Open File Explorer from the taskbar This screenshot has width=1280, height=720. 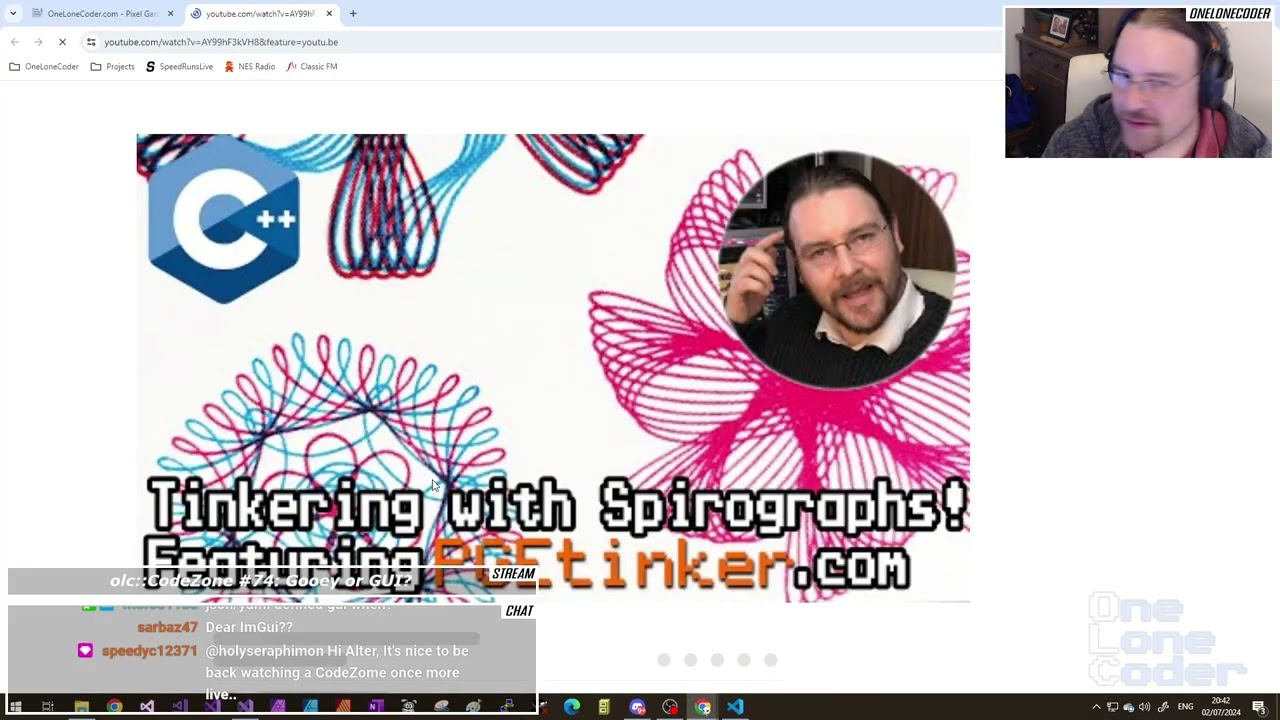pyautogui.click(x=82, y=707)
